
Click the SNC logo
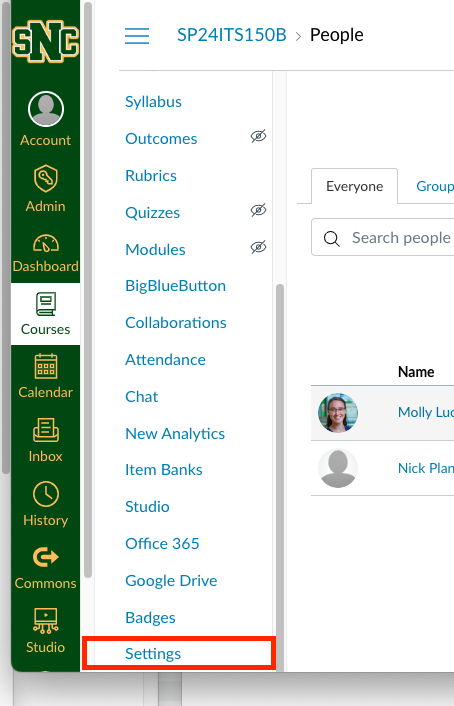pos(45,41)
